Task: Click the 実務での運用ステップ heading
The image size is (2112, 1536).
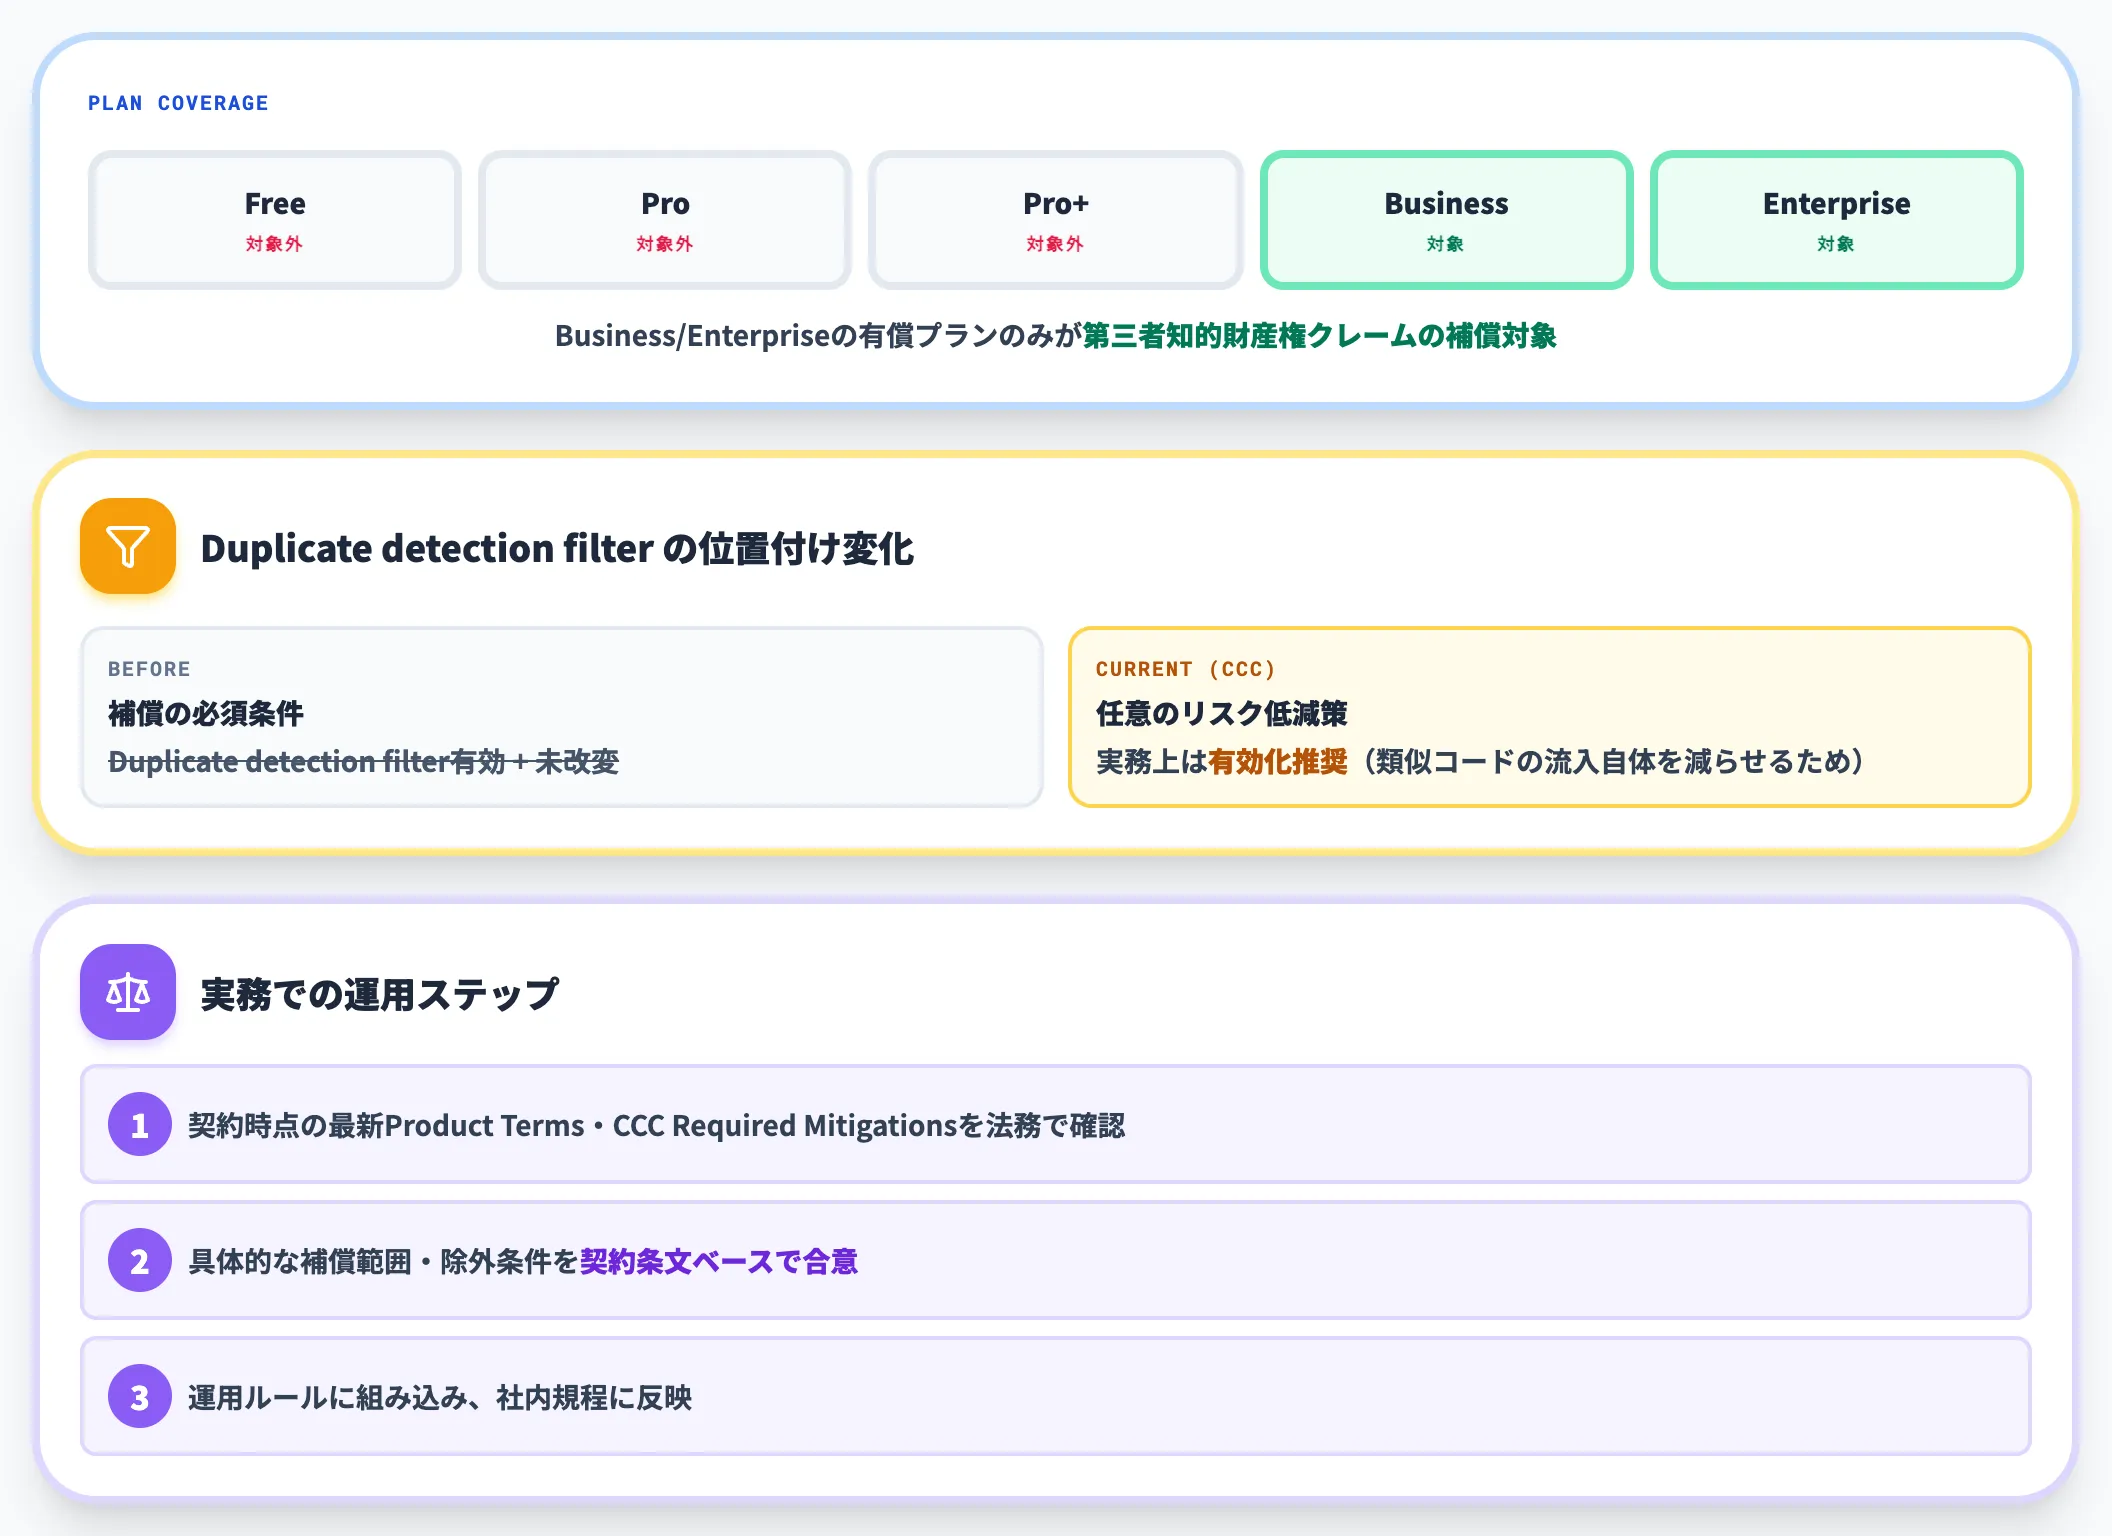Action: (379, 994)
